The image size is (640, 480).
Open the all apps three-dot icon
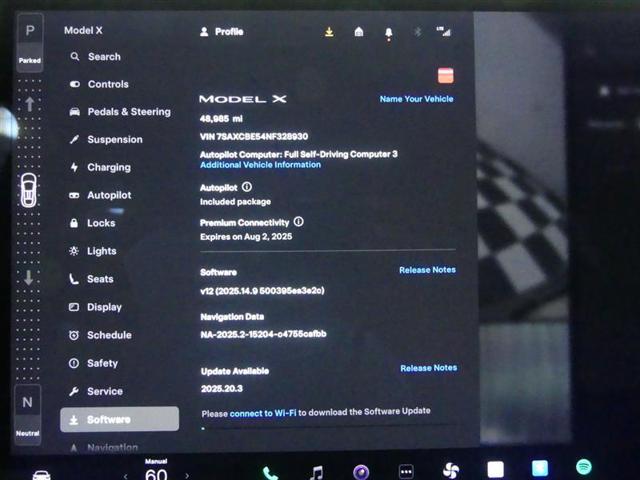[406, 472]
